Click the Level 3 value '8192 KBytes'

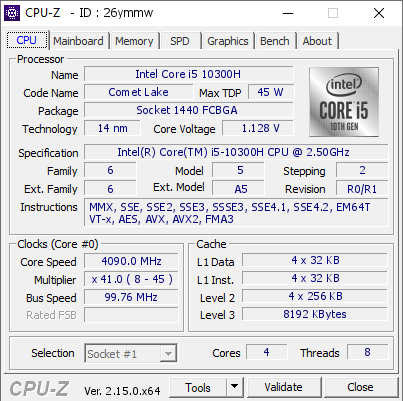[x=315, y=314]
